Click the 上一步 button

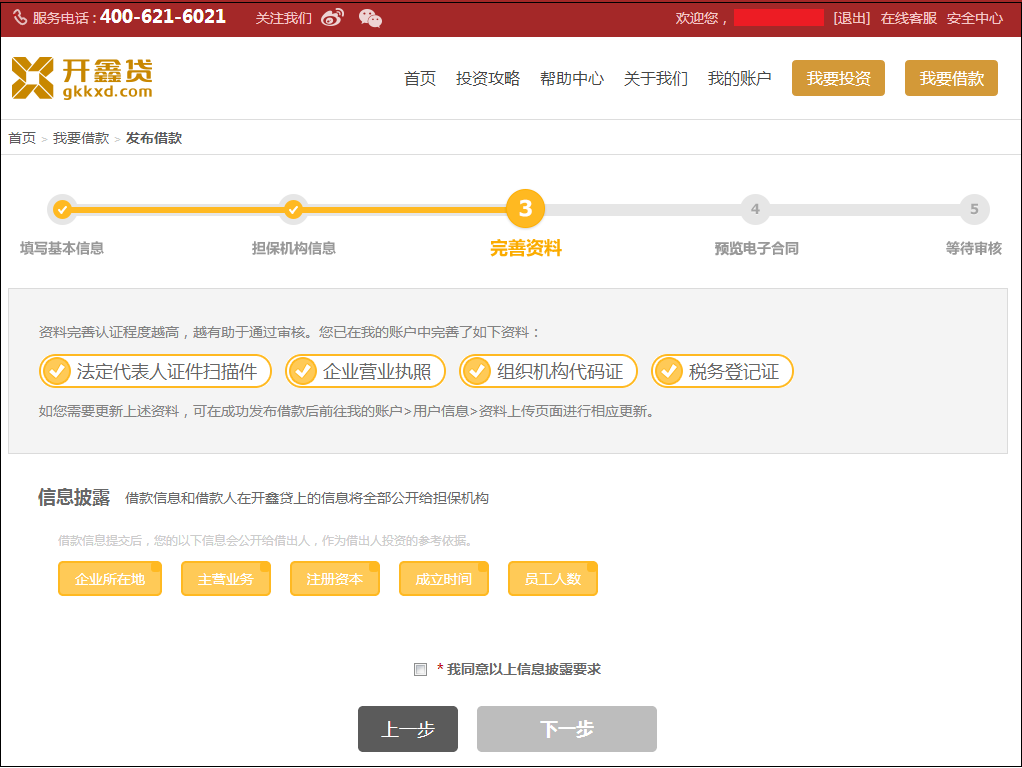407,729
